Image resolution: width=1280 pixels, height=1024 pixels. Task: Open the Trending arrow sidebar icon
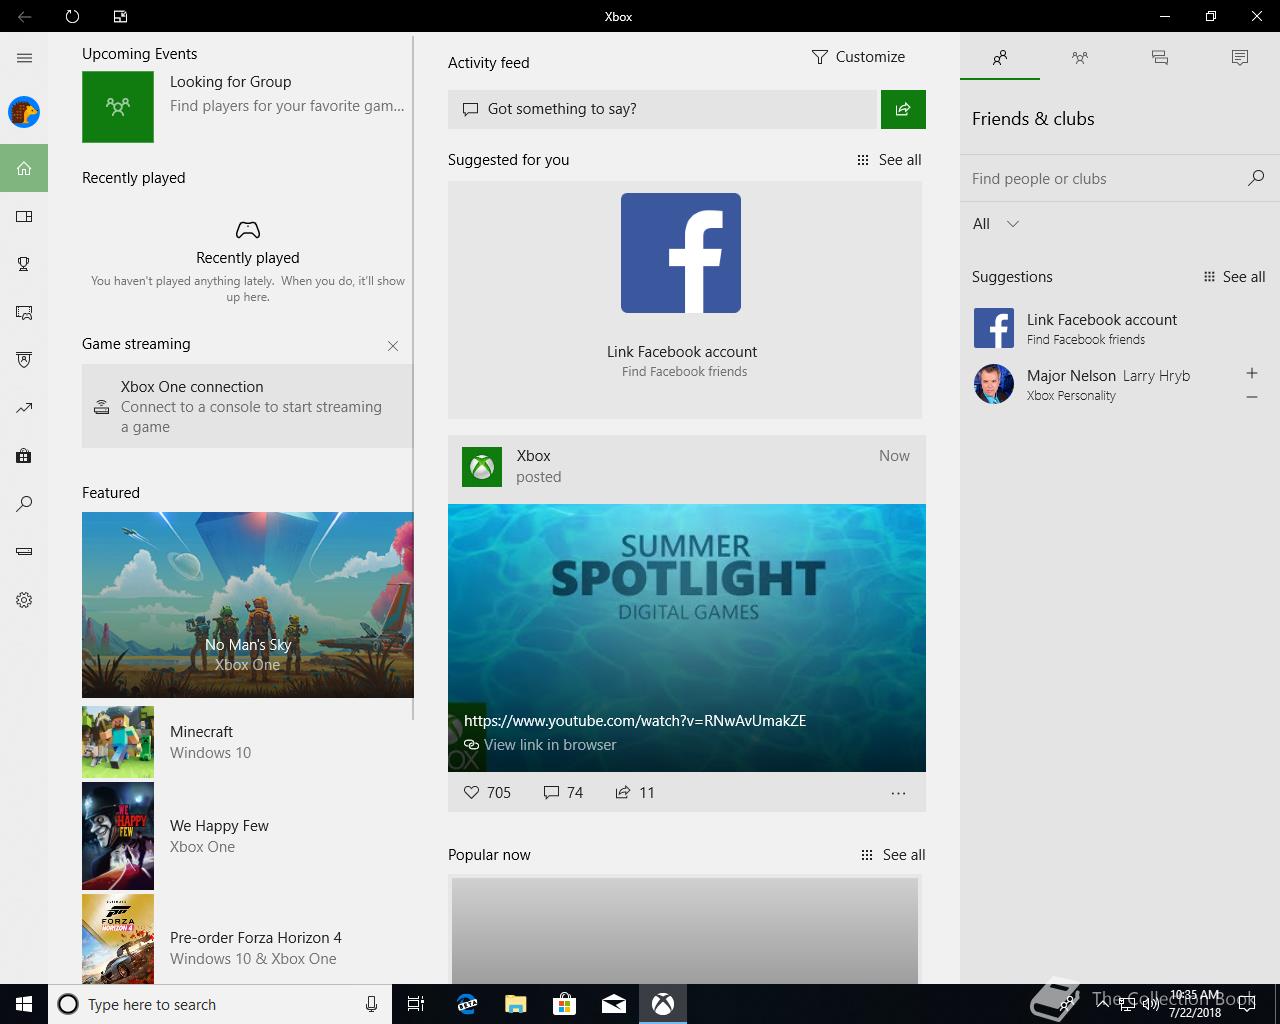[x=24, y=408]
